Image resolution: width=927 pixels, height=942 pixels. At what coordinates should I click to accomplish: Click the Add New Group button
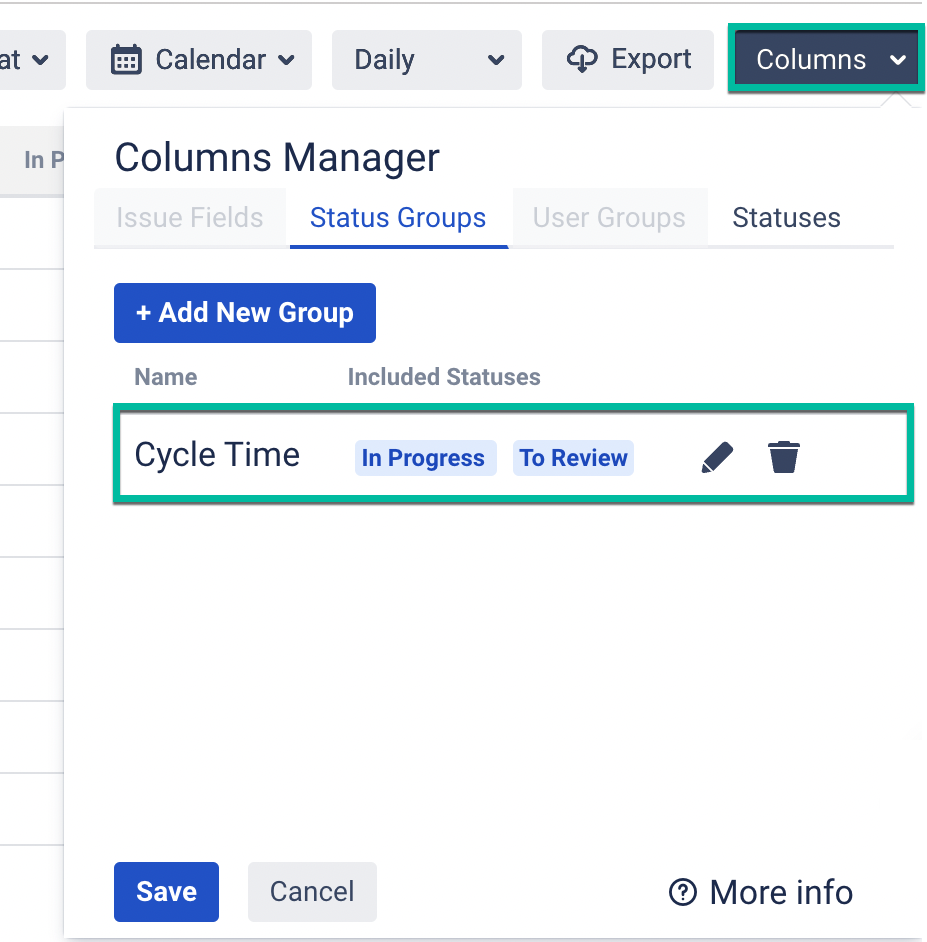click(244, 312)
